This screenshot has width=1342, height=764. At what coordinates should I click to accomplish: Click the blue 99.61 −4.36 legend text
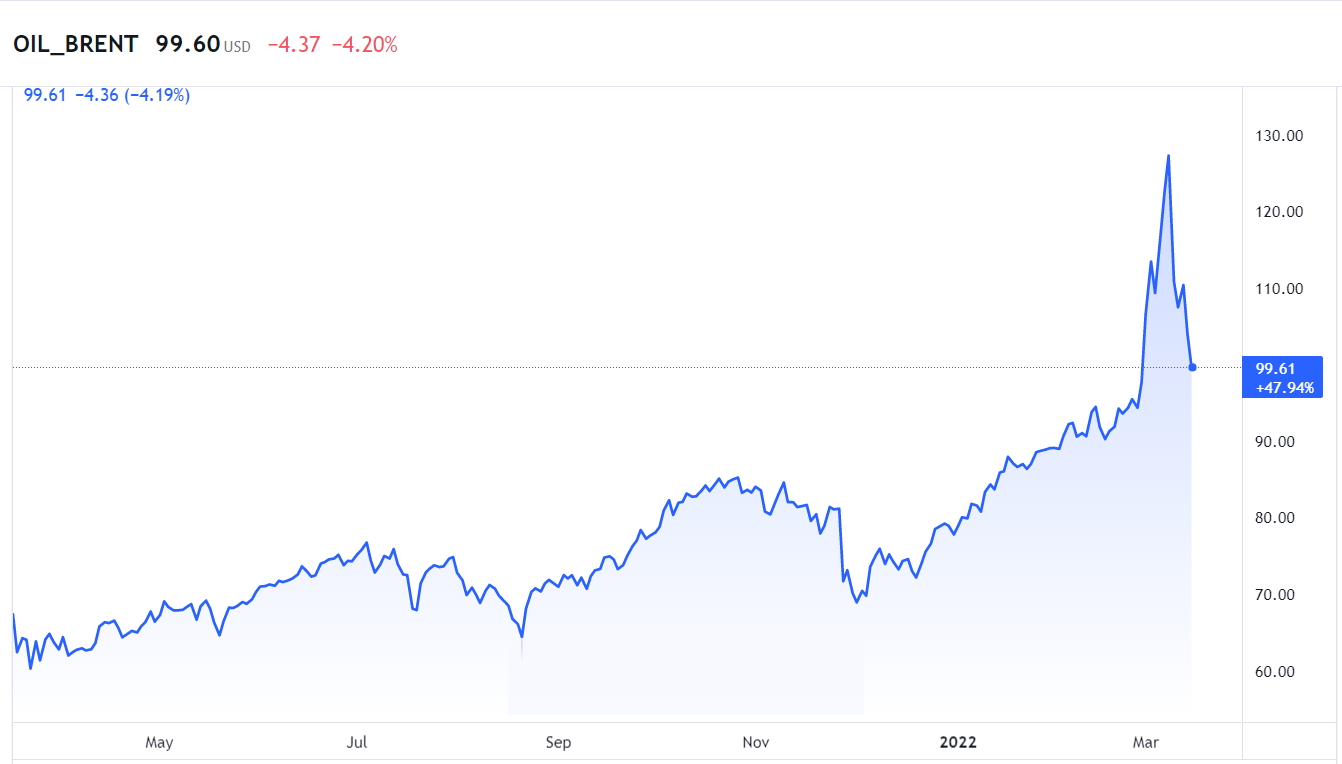click(x=107, y=95)
